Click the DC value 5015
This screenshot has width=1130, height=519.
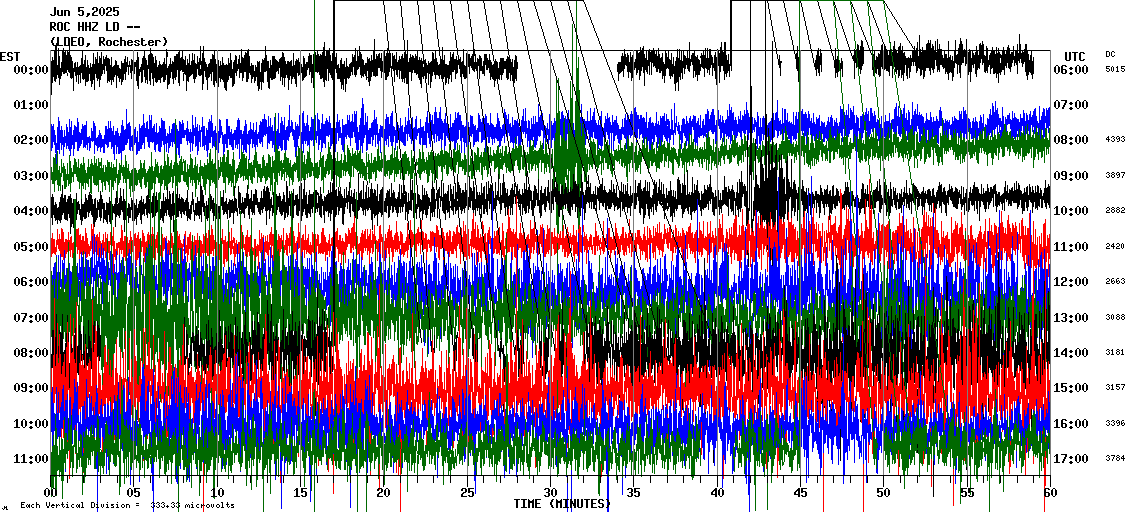1115,70
